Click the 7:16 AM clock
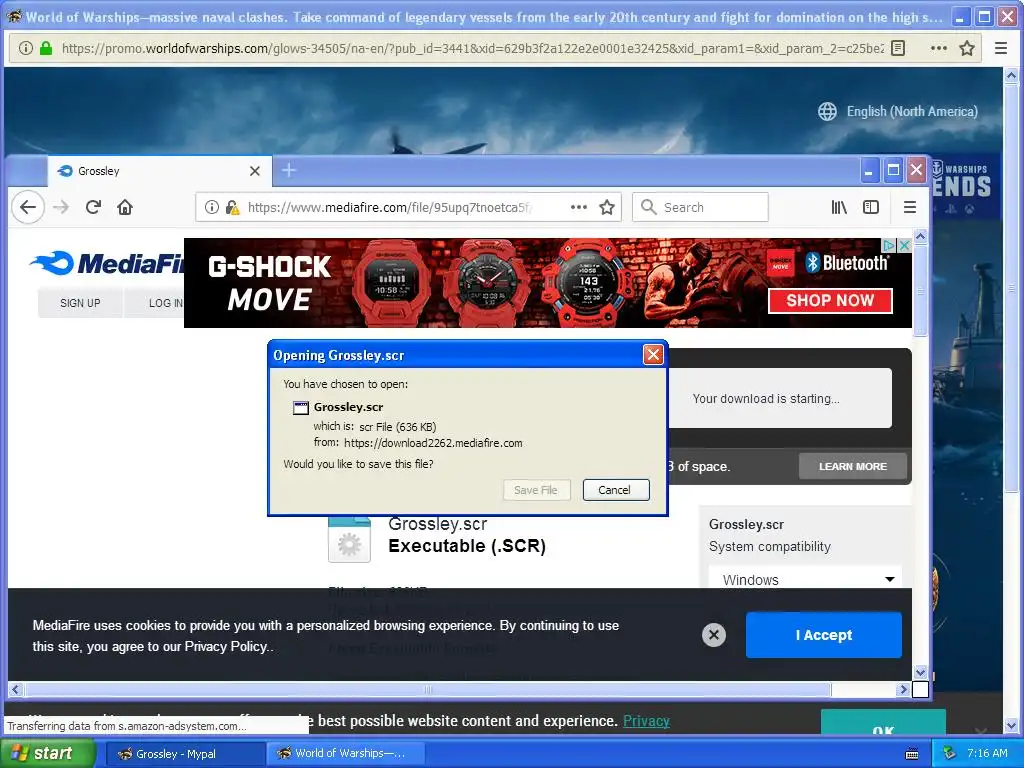 pos(987,753)
